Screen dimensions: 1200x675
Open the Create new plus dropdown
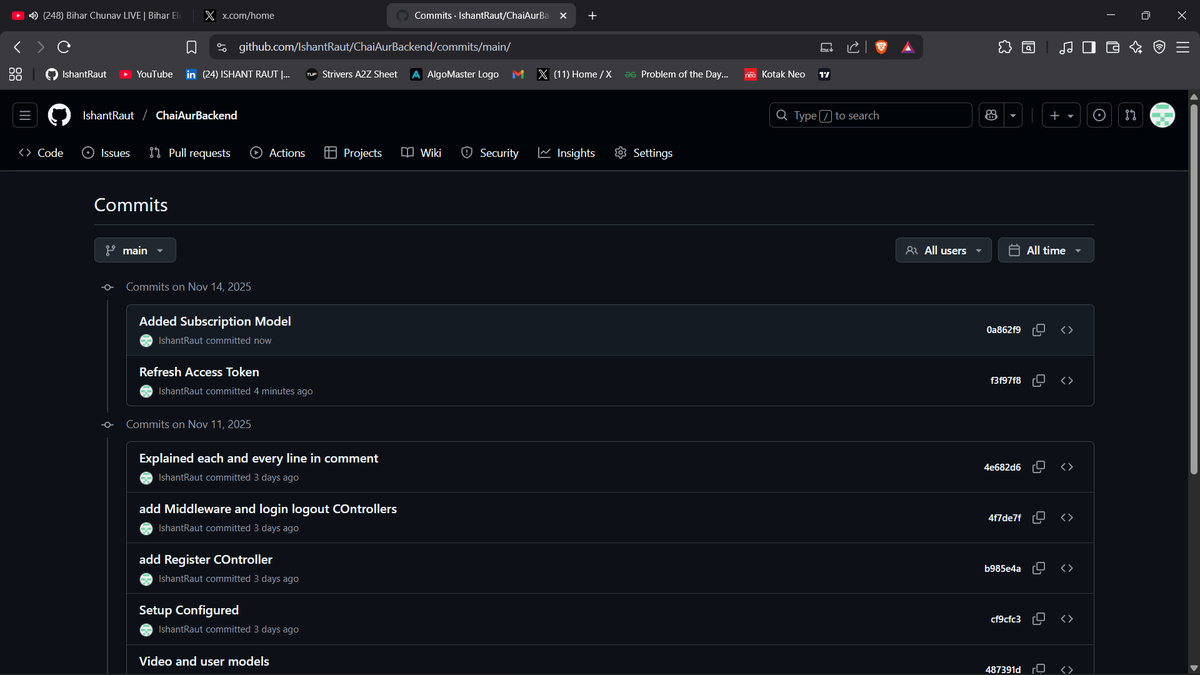pos(1061,115)
